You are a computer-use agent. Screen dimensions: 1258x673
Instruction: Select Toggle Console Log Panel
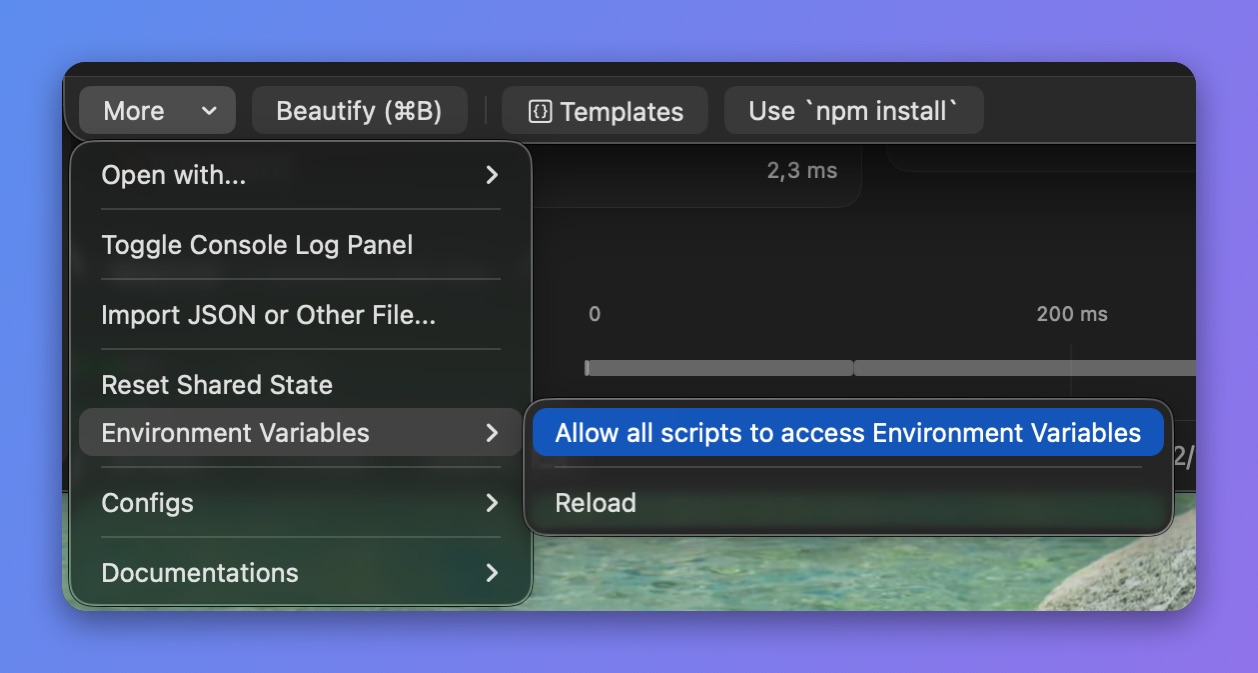[300, 245]
